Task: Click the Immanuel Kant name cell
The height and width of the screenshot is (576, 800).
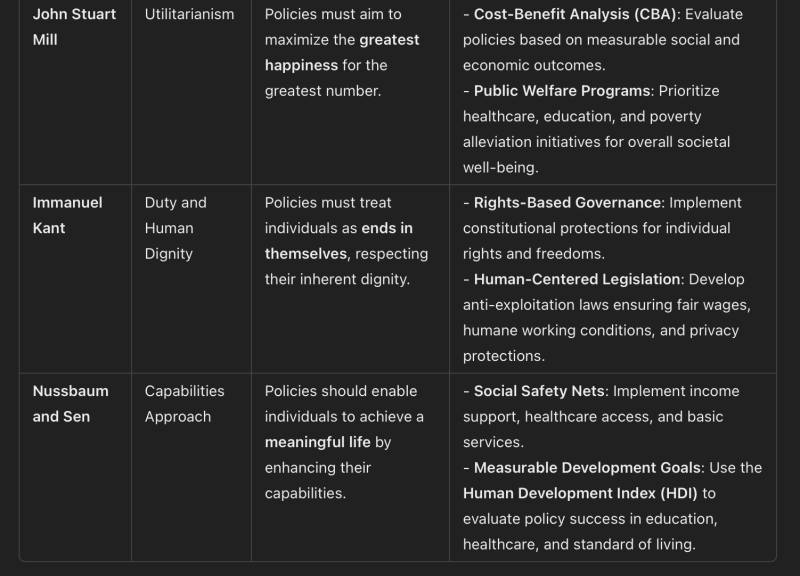Action: (x=67, y=215)
